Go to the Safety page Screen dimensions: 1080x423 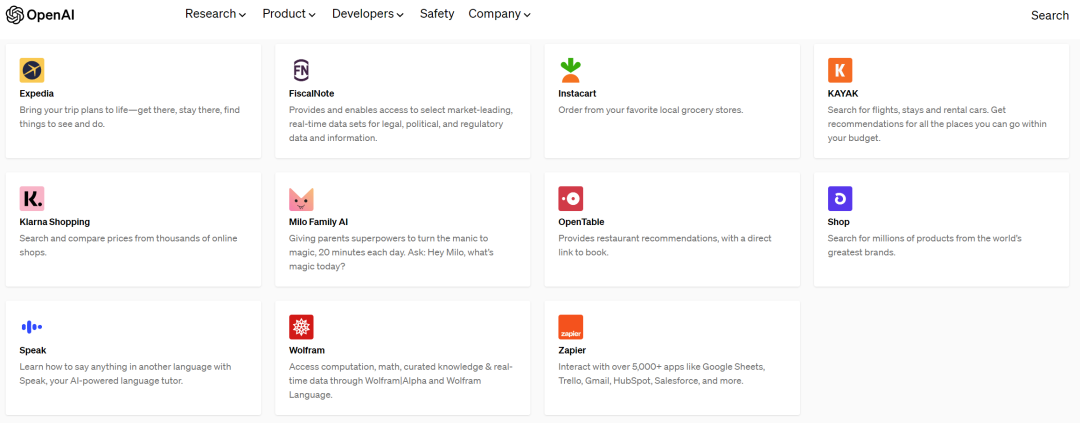point(437,14)
